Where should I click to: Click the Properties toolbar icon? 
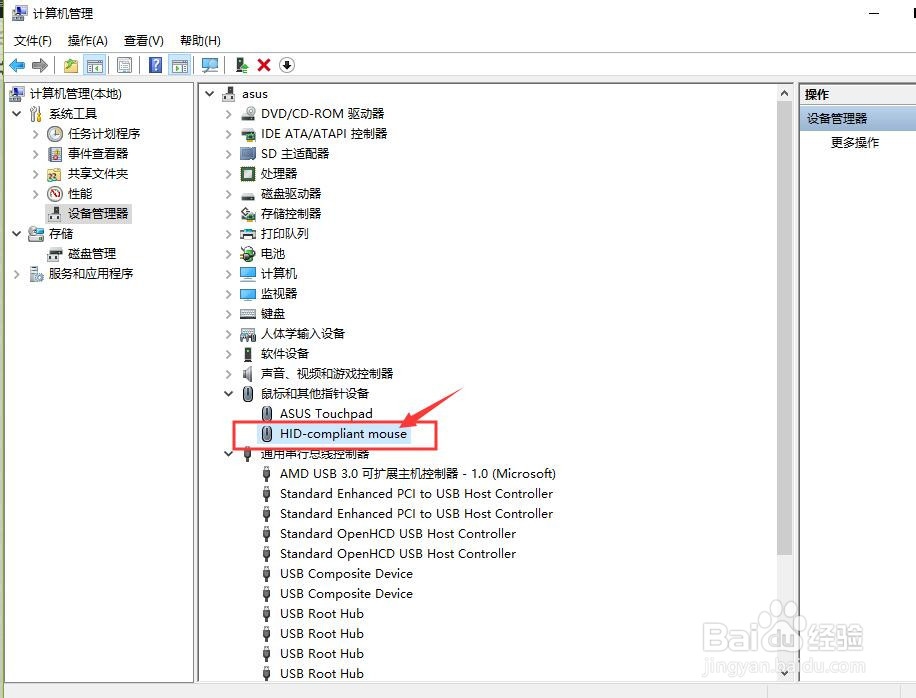click(124, 65)
